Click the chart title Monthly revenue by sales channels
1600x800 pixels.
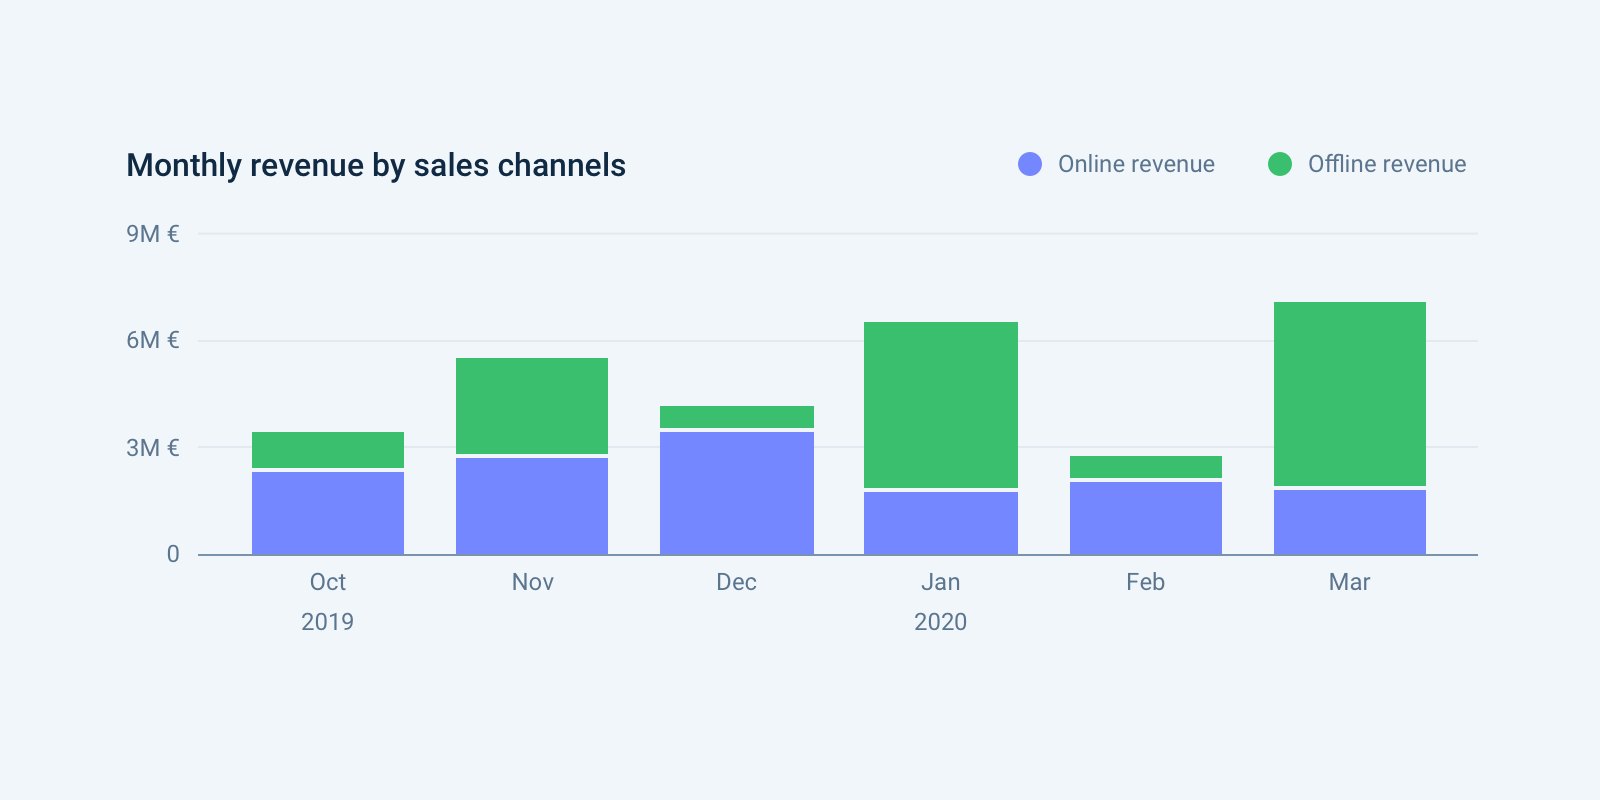click(376, 165)
